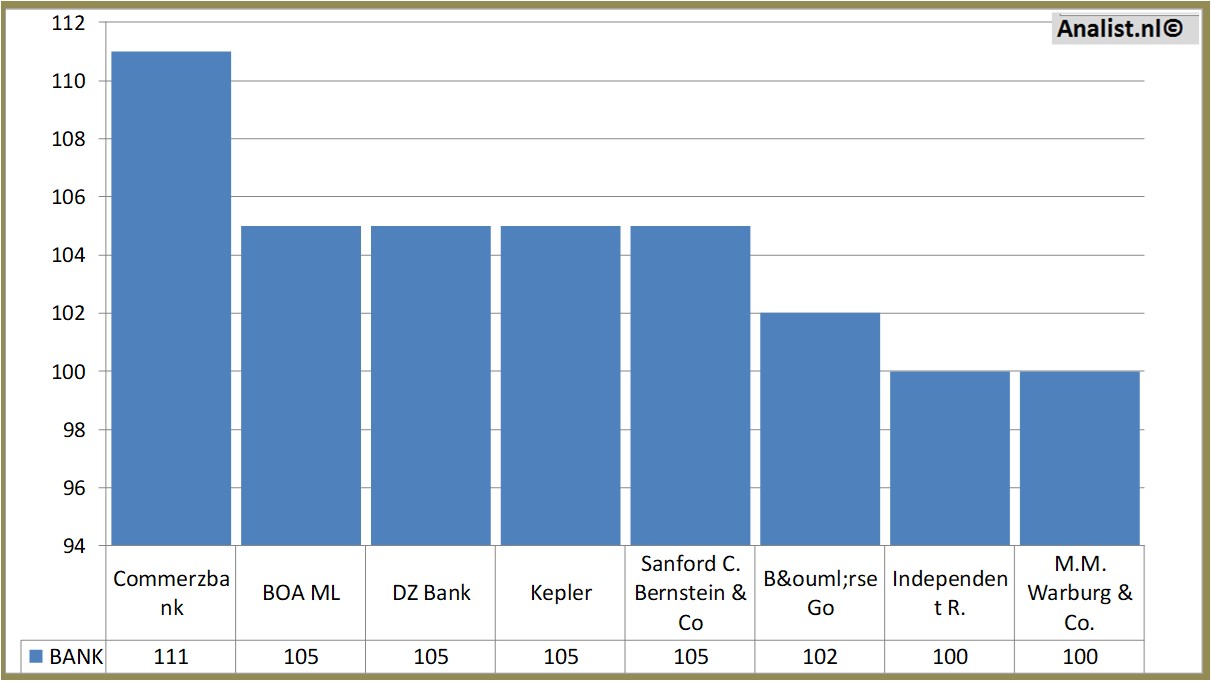This screenshot has height=681, width=1211.
Task: Select the B&ouml;rse Go bar
Action: pos(820,429)
